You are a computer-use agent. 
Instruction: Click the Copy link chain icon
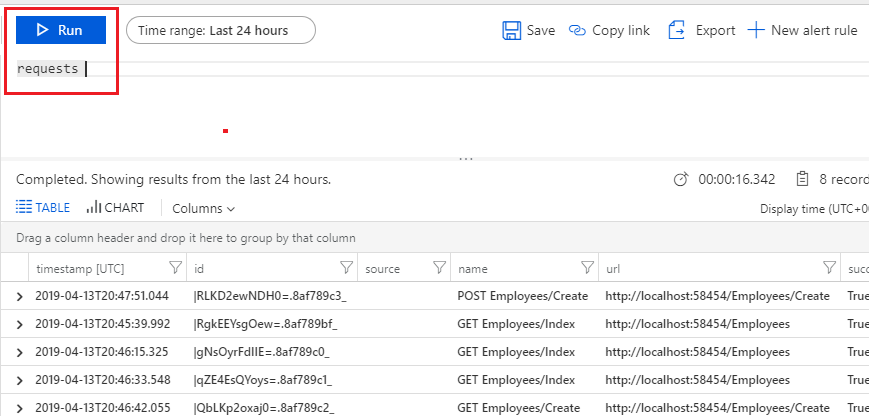pos(577,30)
